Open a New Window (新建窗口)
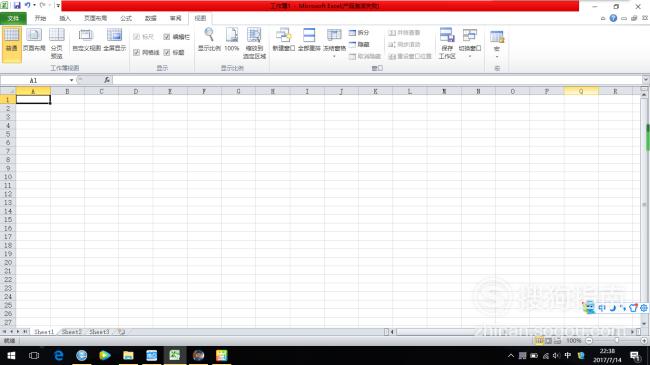 [284, 40]
